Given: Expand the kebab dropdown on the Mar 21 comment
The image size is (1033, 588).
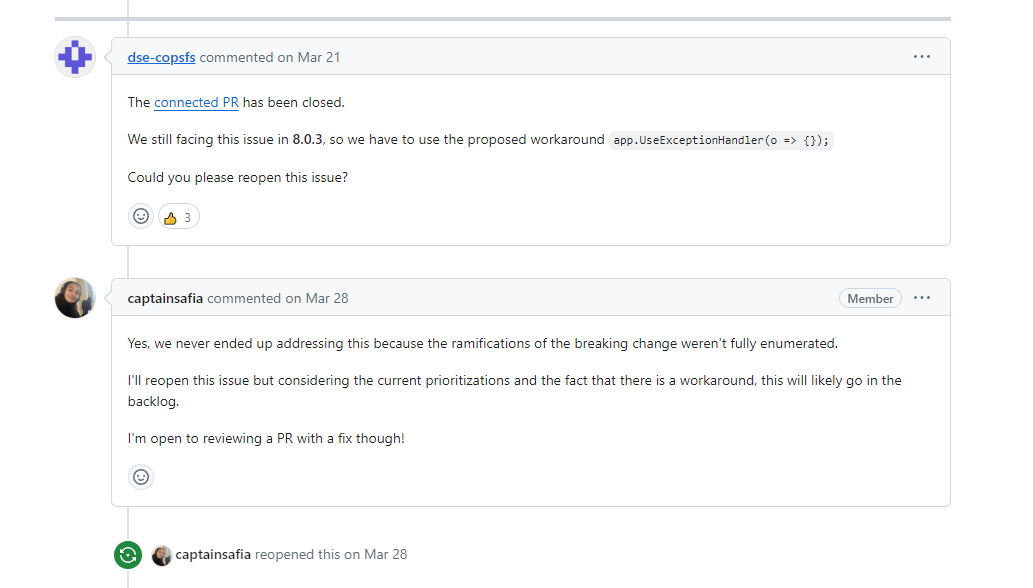Looking at the screenshot, I should 921,56.
